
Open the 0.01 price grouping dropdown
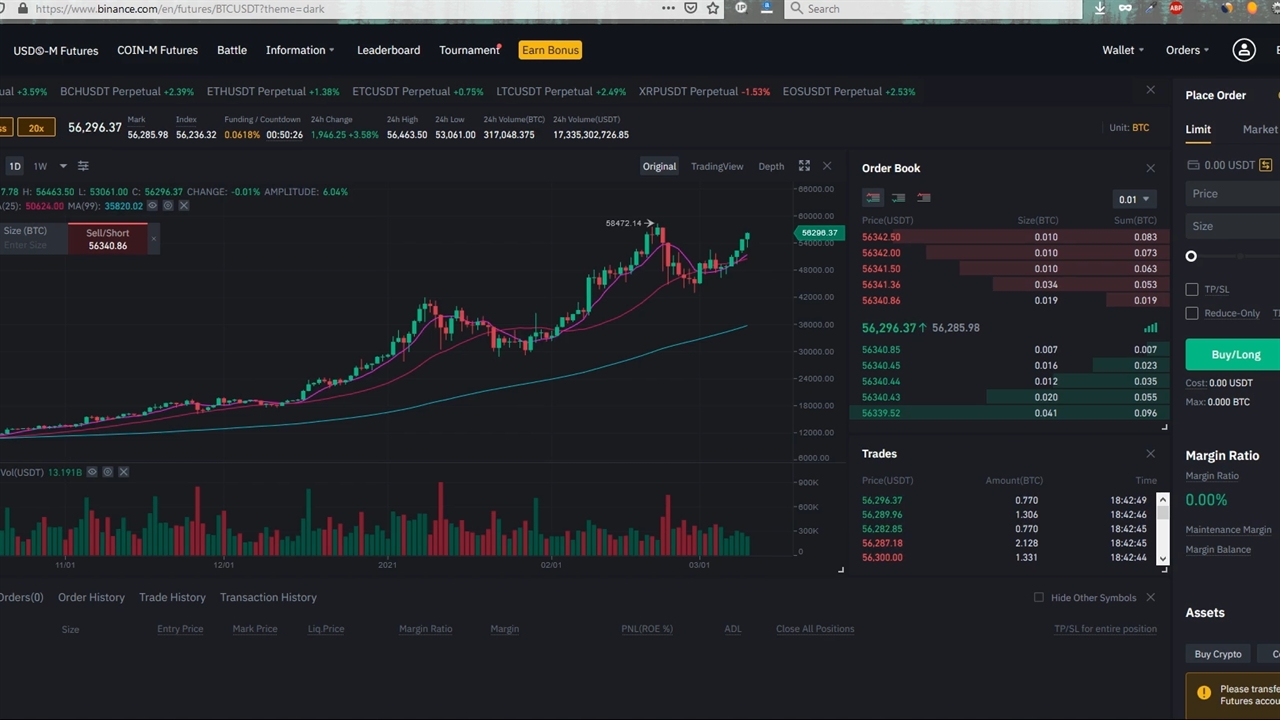[x=1133, y=199]
